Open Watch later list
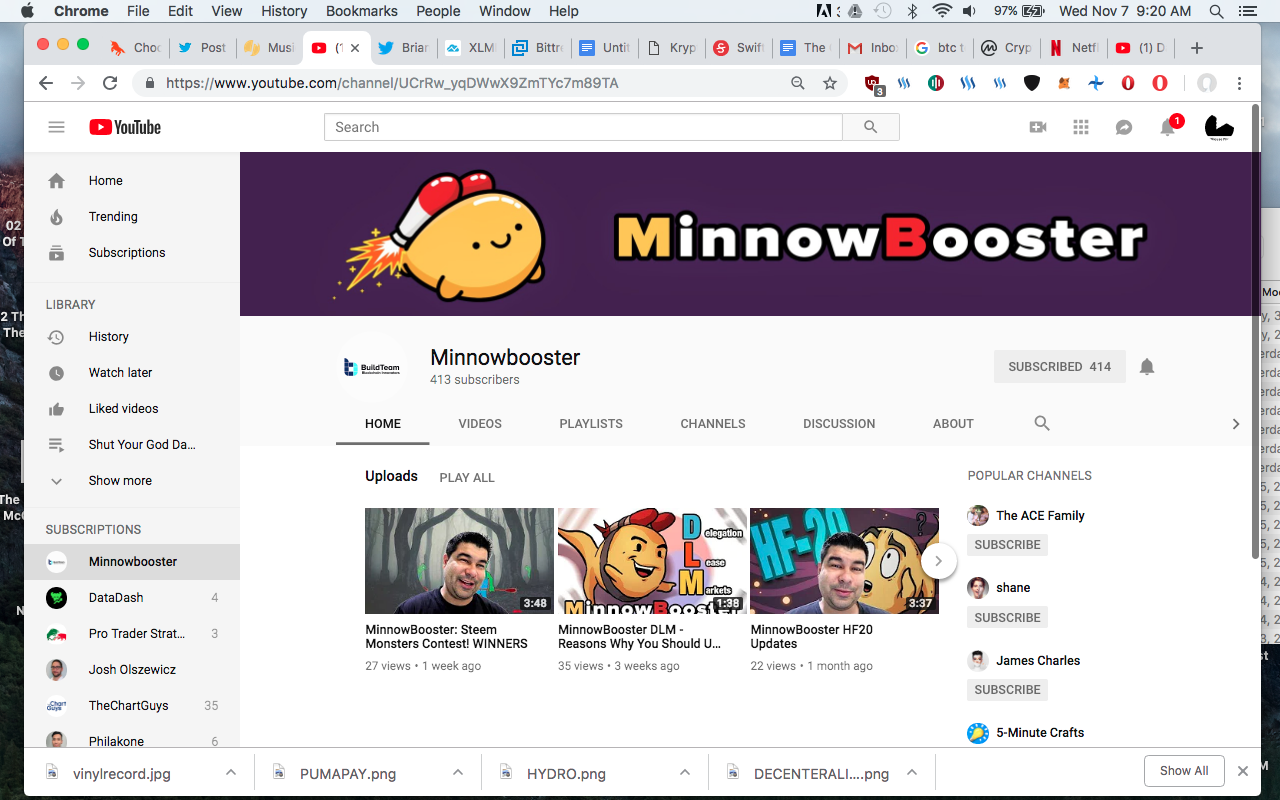Image resolution: width=1280 pixels, height=800 pixels. [x=132, y=373]
